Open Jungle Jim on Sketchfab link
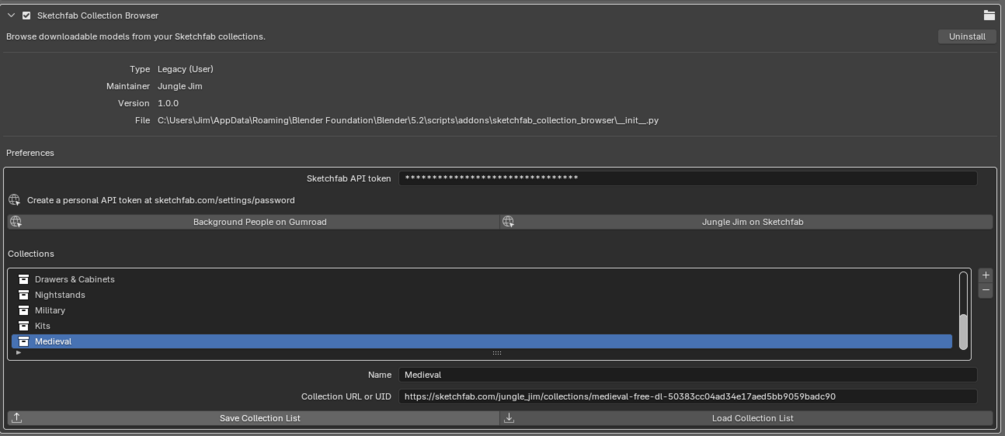 coord(746,222)
